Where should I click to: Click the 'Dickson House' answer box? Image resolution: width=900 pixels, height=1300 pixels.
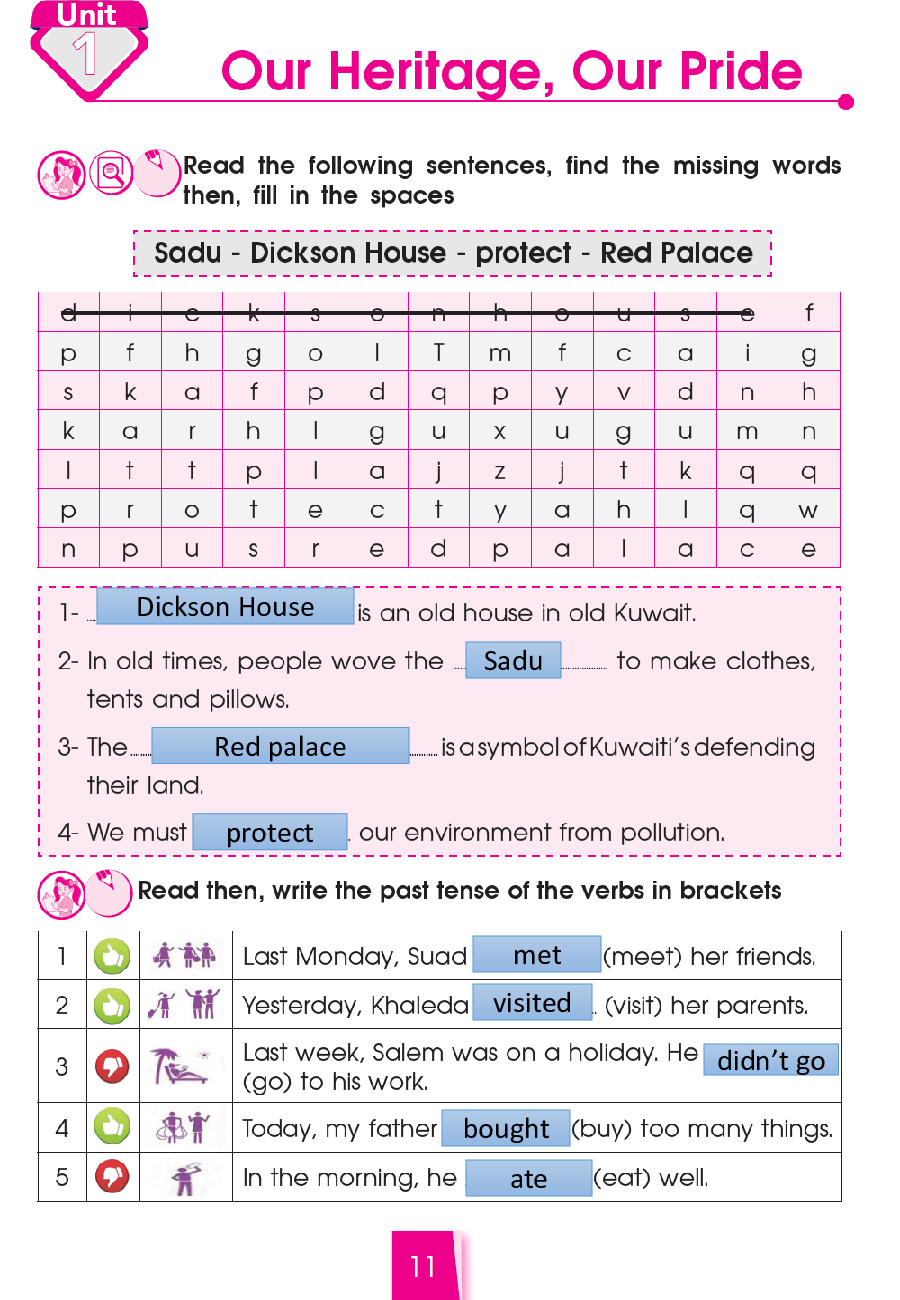click(x=225, y=607)
